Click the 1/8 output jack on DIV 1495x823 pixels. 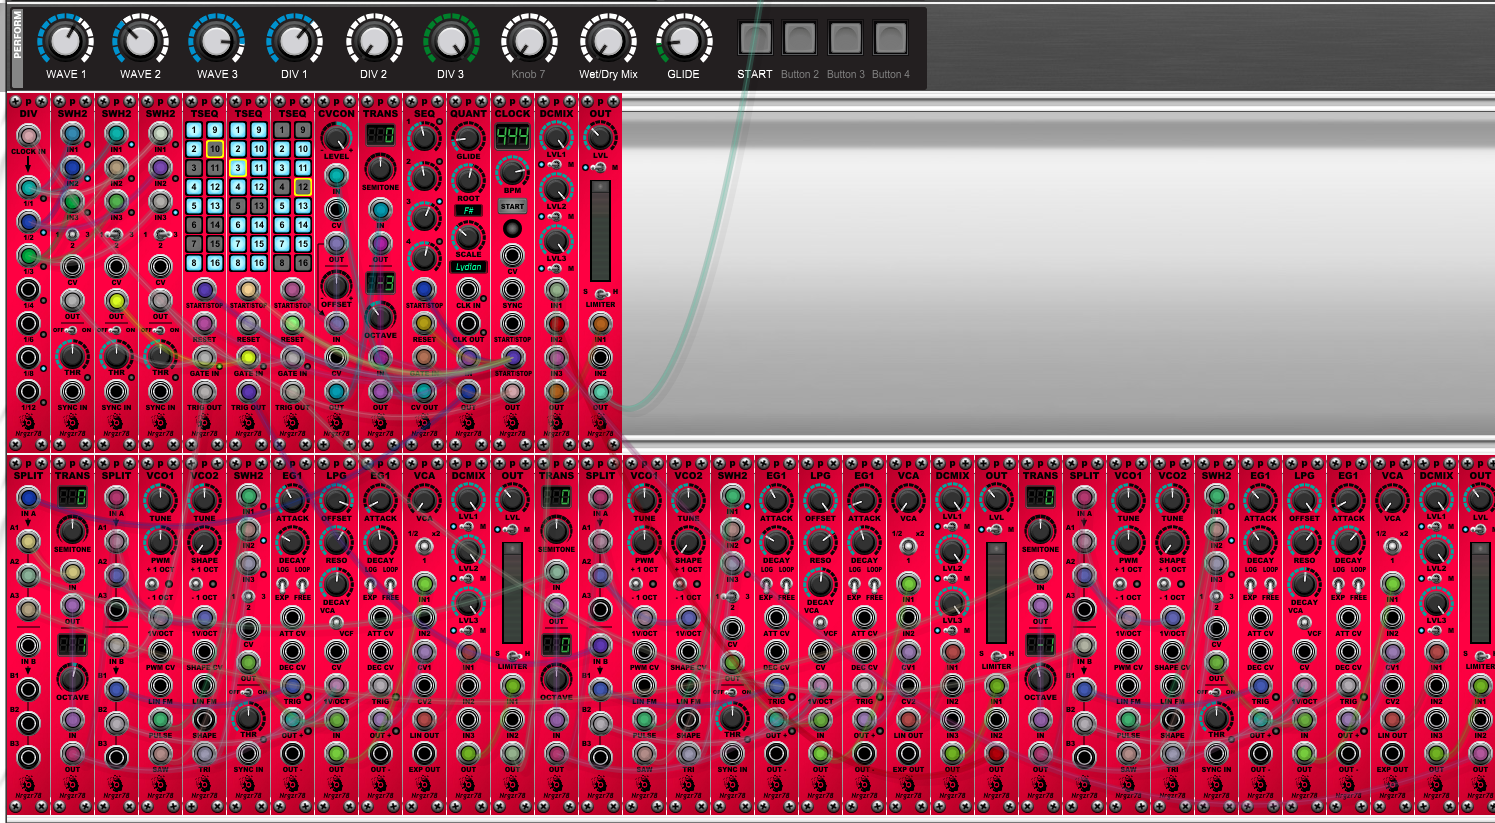coord(28,357)
